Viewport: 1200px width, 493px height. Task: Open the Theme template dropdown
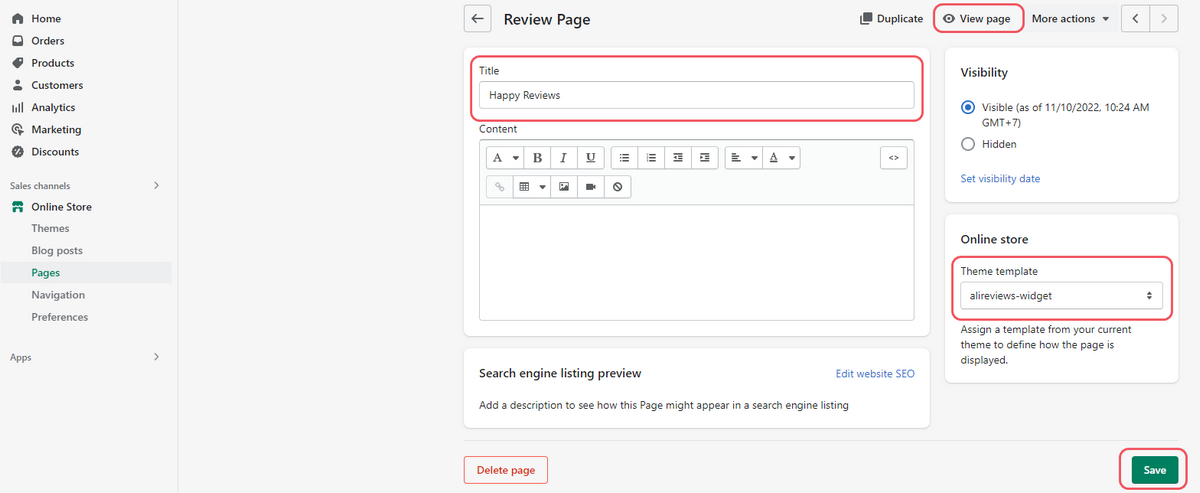(x=1060, y=296)
